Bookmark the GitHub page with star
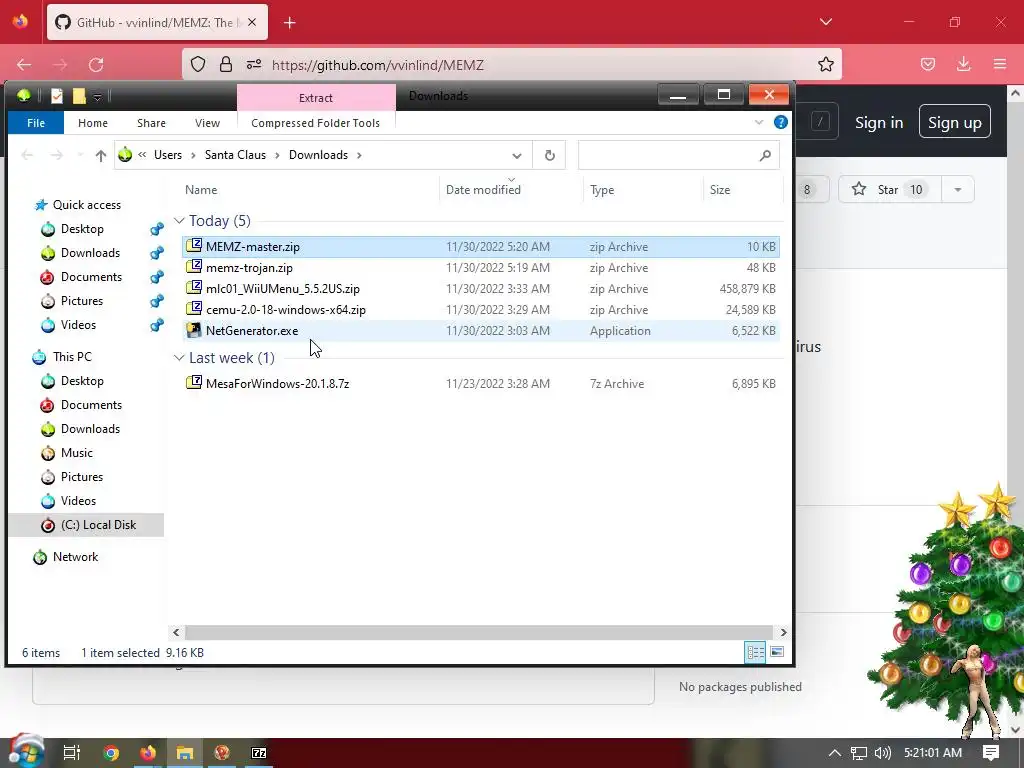This screenshot has height=768, width=1024. point(825,65)
